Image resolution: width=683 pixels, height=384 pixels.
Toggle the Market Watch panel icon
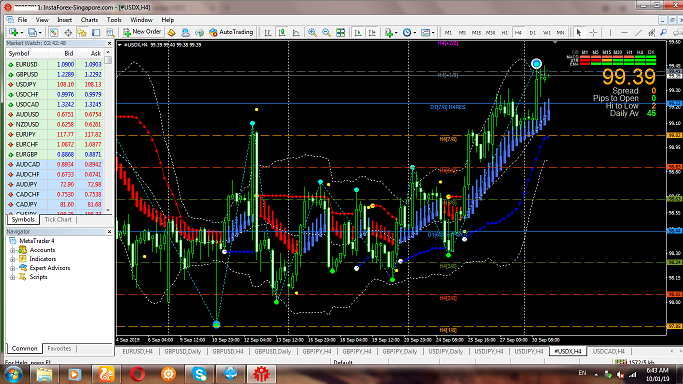point(54,33)
